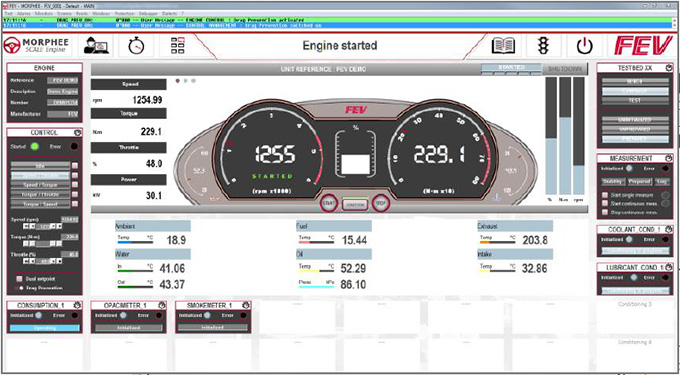The image size is (680, 375).
Task: Tick the Idle mode checkbox
Action: click(75, 166)
